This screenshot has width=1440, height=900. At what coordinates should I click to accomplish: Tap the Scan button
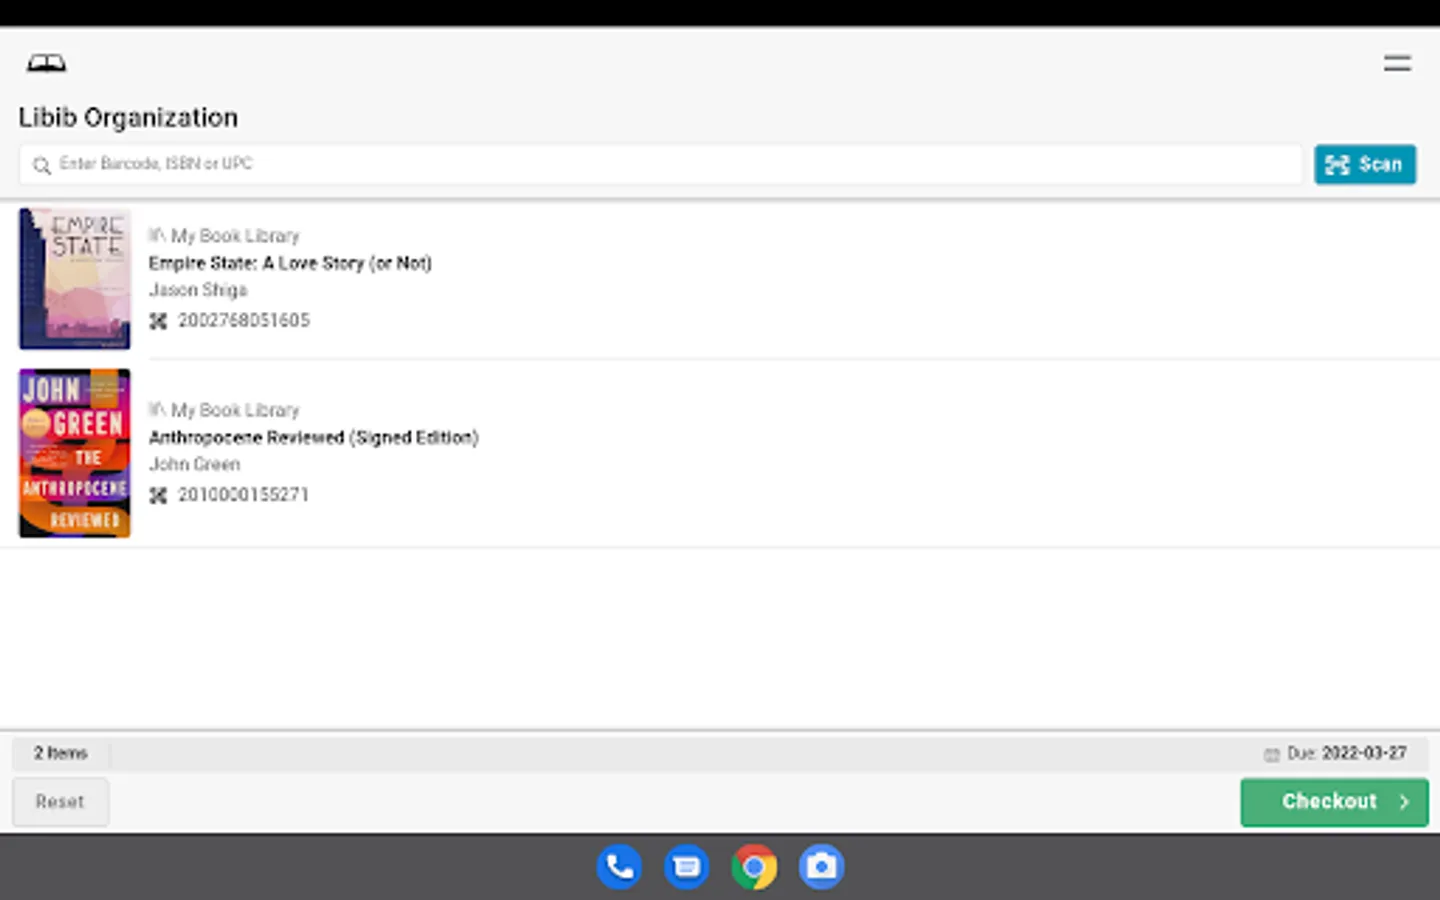[1364, 164]
